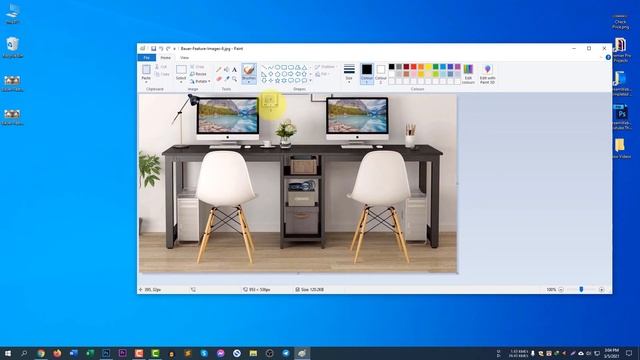The width and height of the screenshot is (640, 360).
Task: Click the Paint canvas image
Action: point(298,183)
